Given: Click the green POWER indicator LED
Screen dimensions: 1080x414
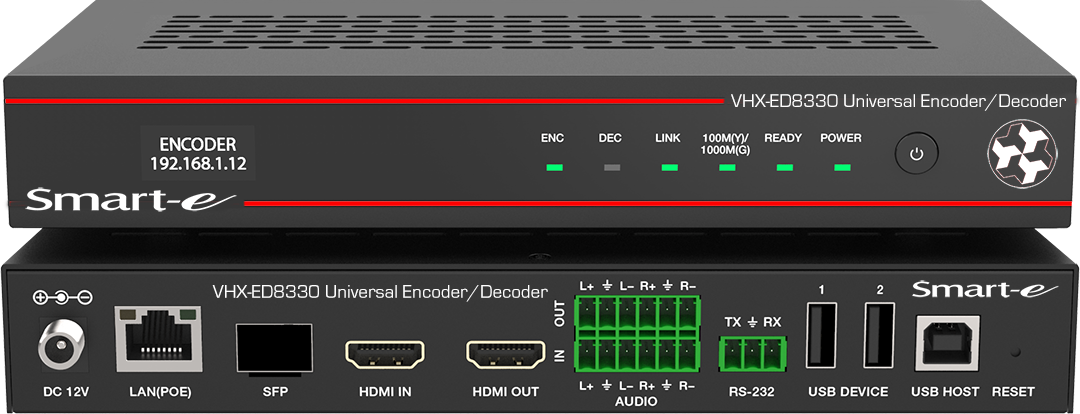Looking at the screenshot, I should [x=841, y=167].
